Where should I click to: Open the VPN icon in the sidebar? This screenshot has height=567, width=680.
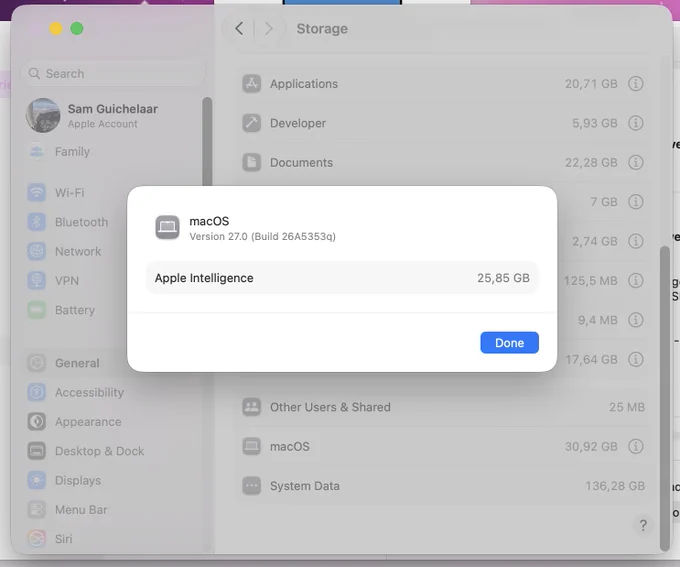pos(36,281)
